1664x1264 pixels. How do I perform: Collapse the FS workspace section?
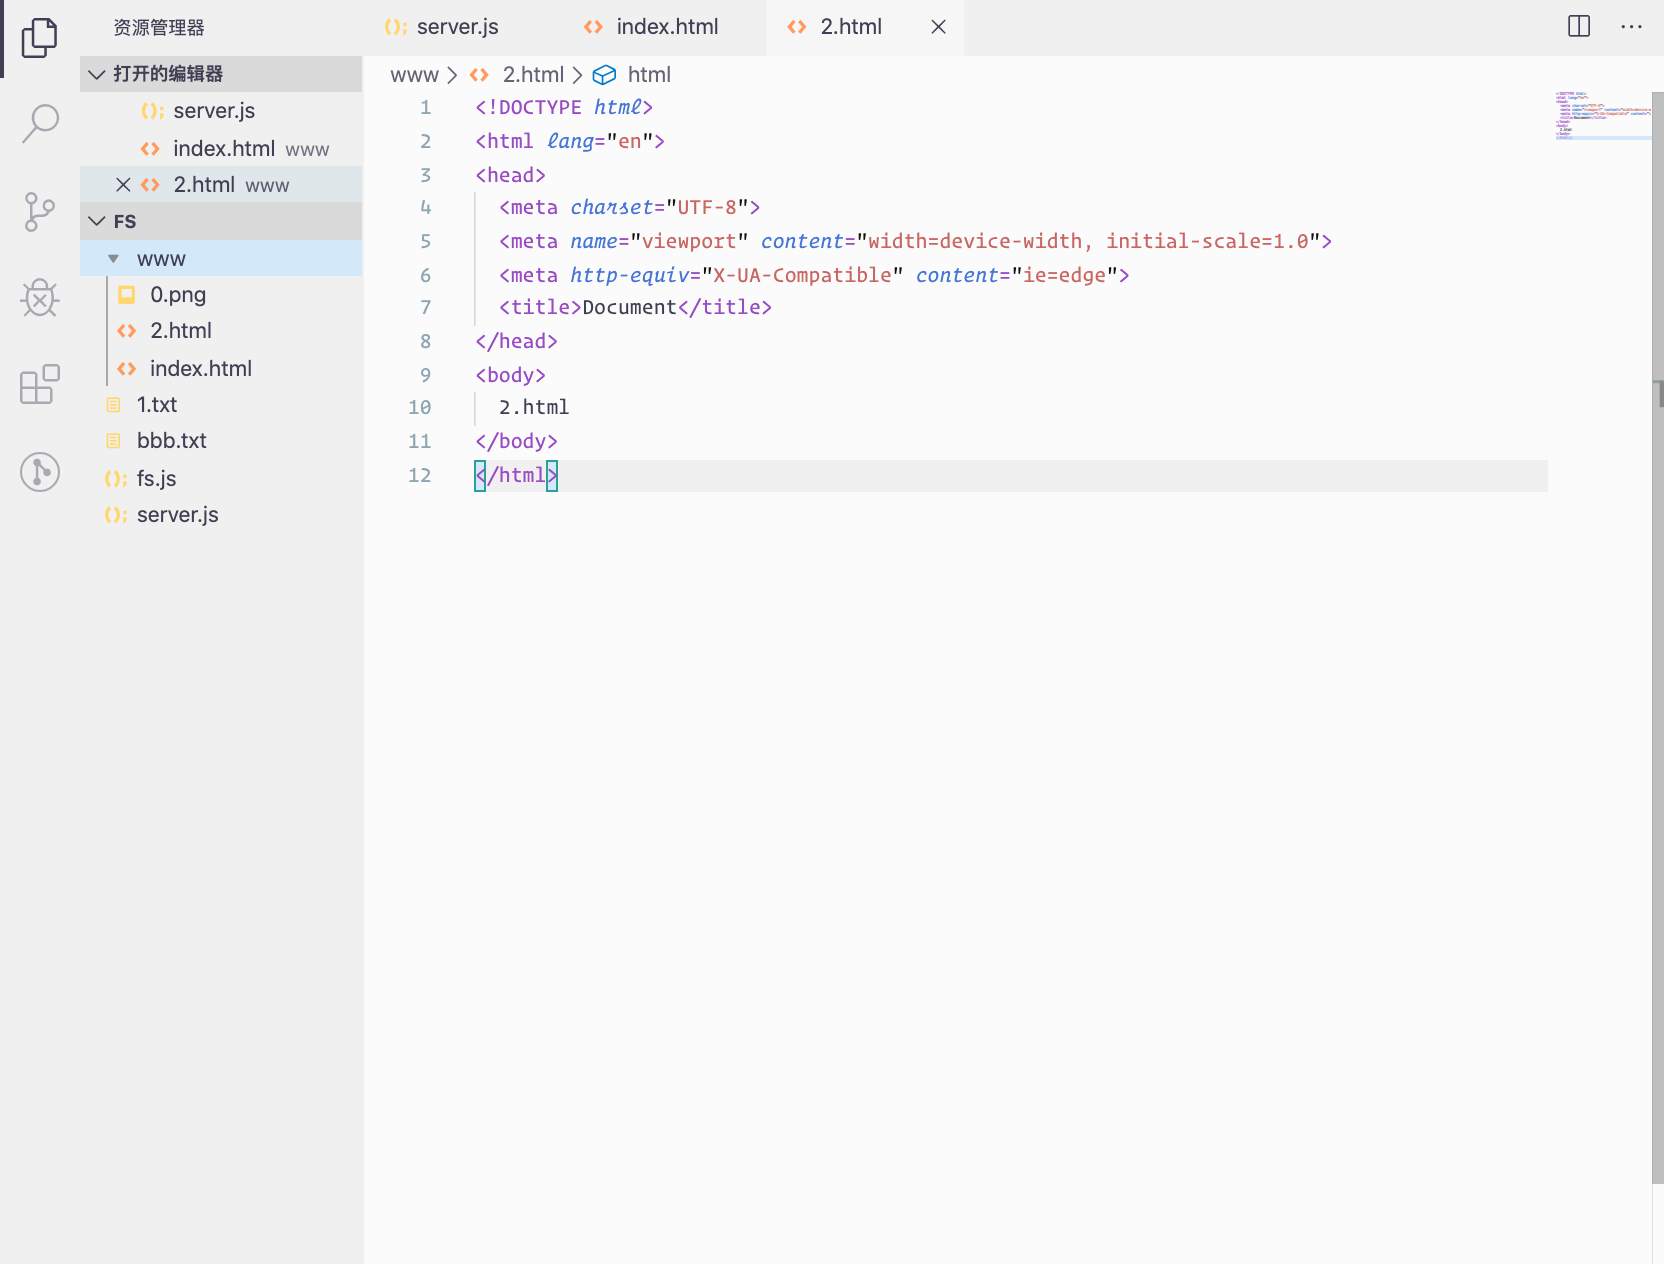pos(97,221)
